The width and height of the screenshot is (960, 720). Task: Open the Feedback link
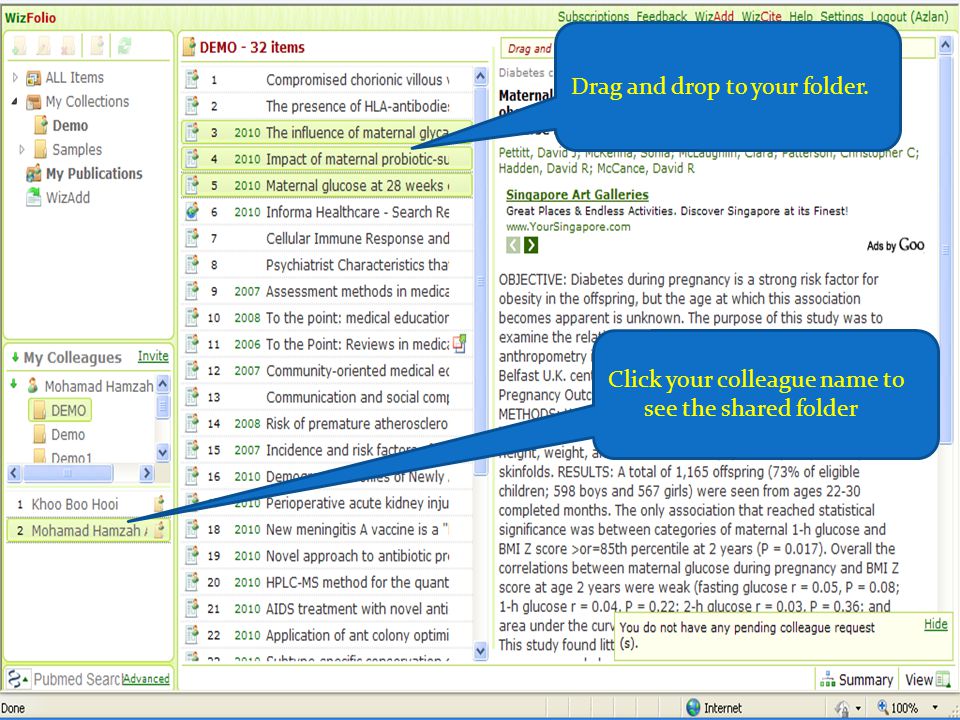(x=661, y=17)
